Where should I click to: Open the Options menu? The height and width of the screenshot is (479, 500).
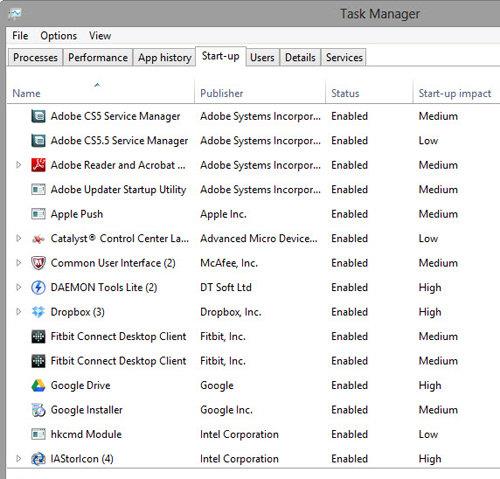(59, 36)
